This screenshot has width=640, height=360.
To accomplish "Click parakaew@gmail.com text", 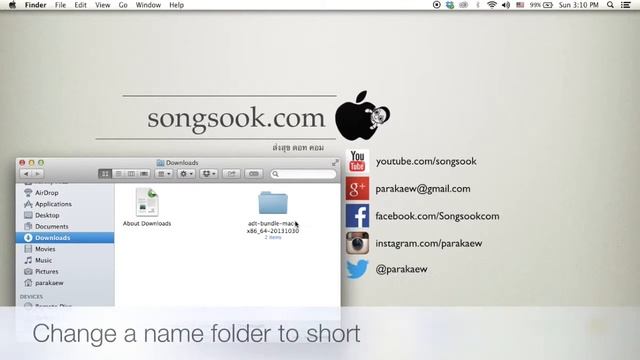I will pos(423,189).
